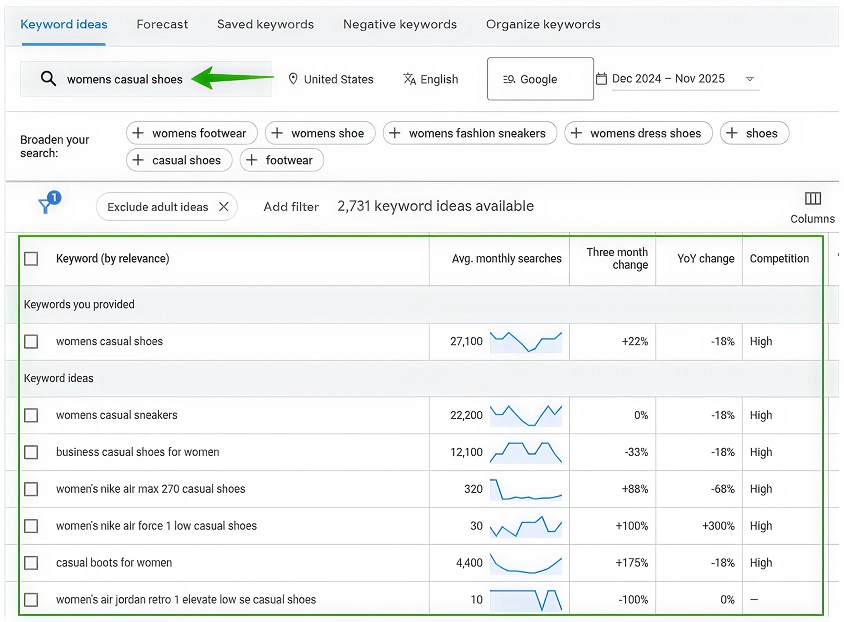Sort by Avg. monthly searches column
The width and height of the screenshot is (844, 622).
point(507,259)
